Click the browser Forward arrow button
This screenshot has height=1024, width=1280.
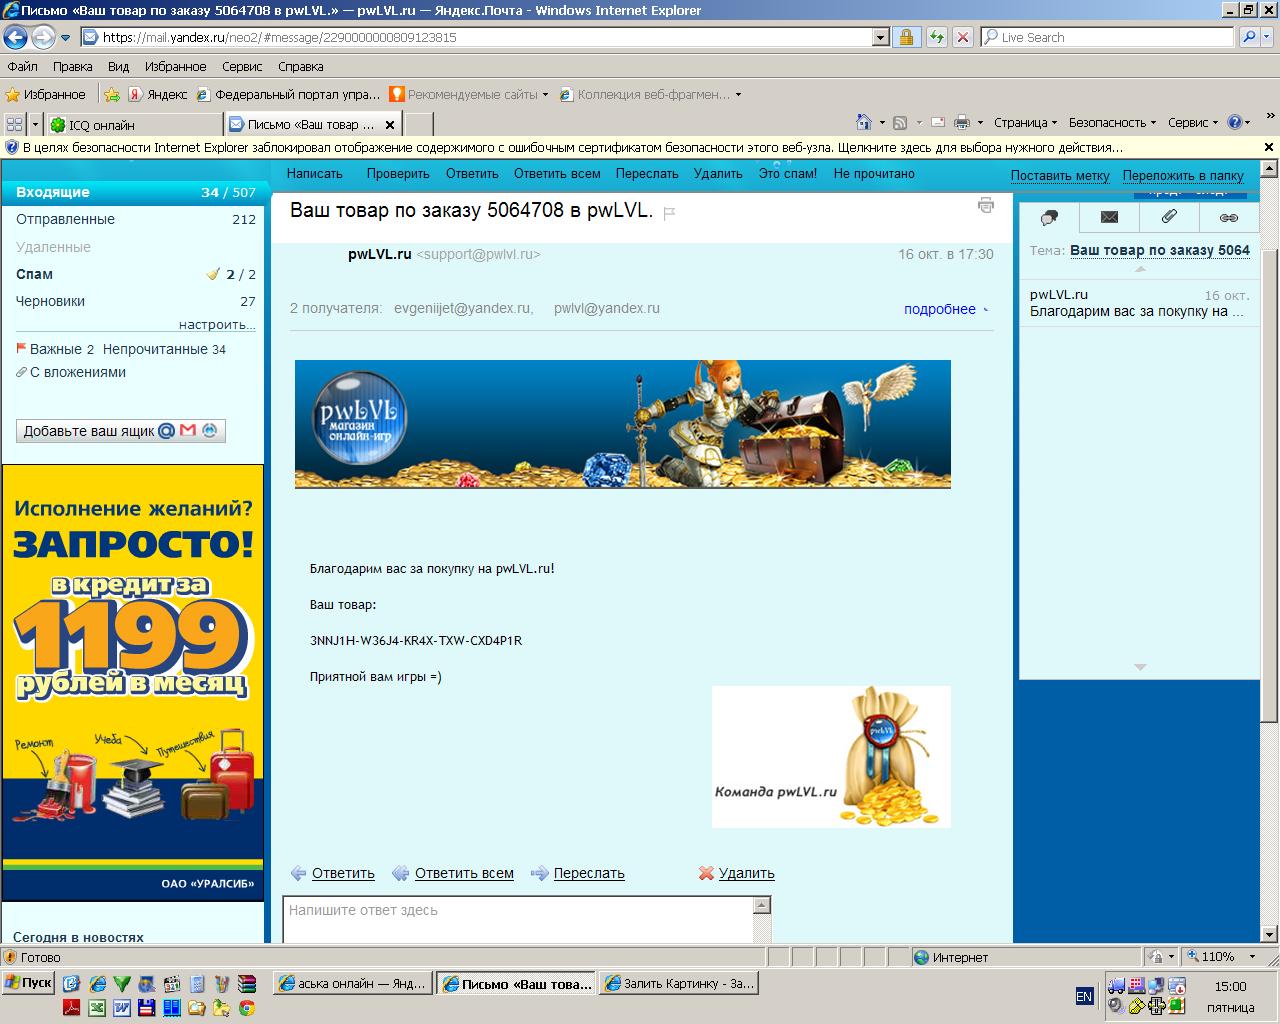(x=43, y=38)
